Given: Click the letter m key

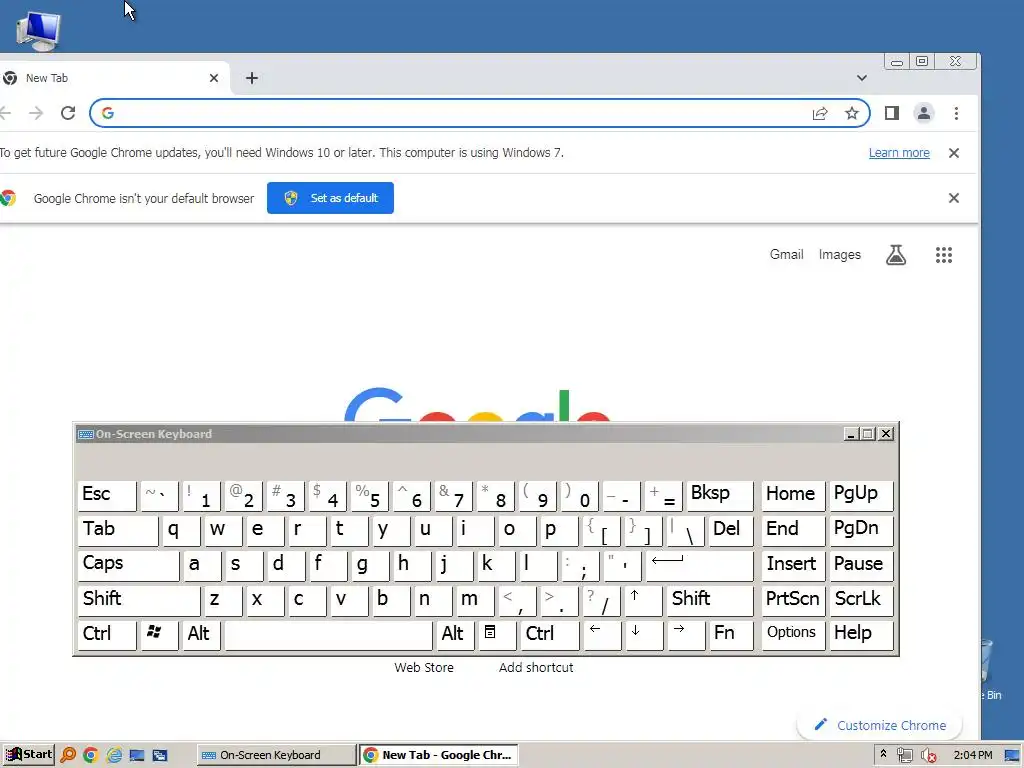Looking at the screenshot, I should tap(475, 601).
